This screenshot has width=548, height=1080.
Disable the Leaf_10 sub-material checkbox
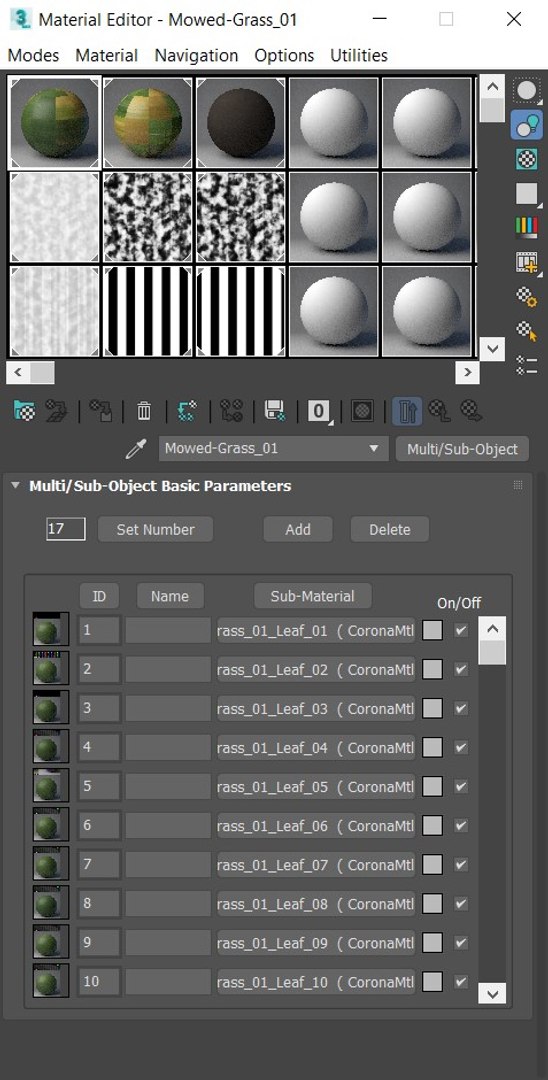(x=461, y=982)
